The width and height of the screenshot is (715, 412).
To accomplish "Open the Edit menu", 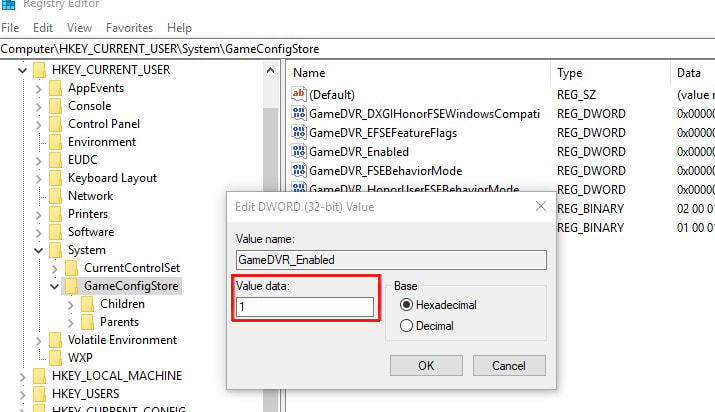I will pyautogui.click(x=43, y=28).
